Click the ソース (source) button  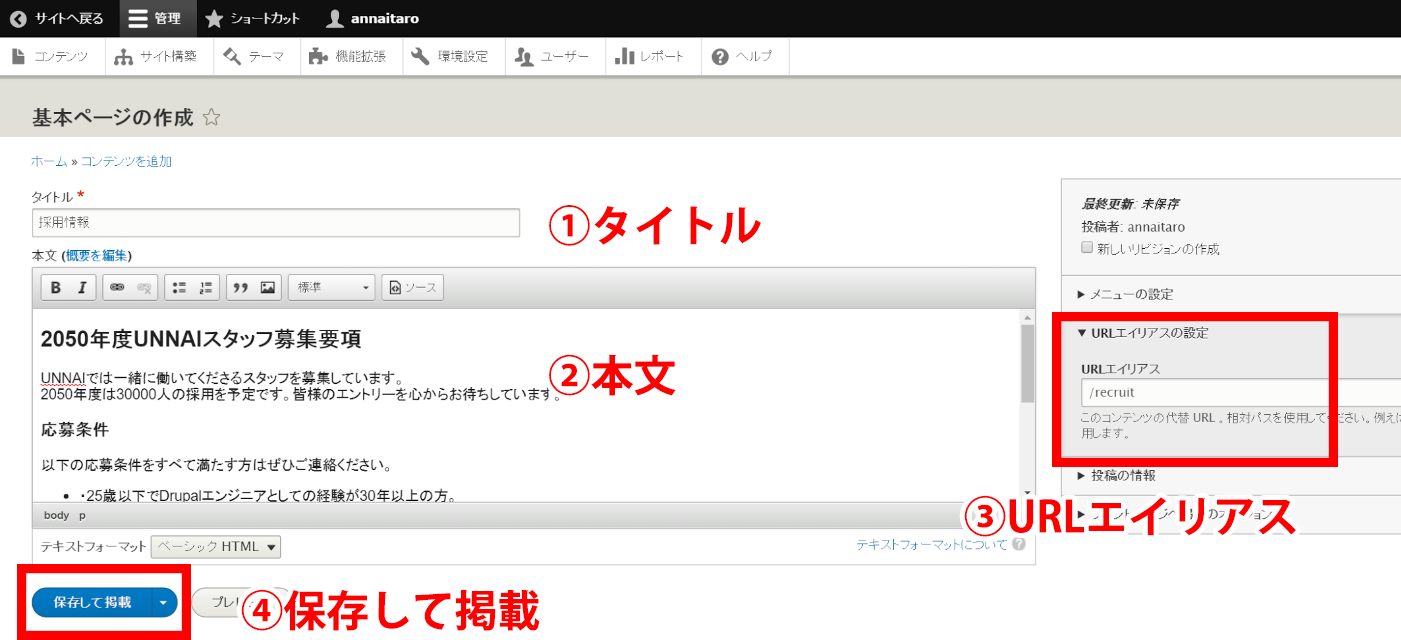click(x=413, y=288)
